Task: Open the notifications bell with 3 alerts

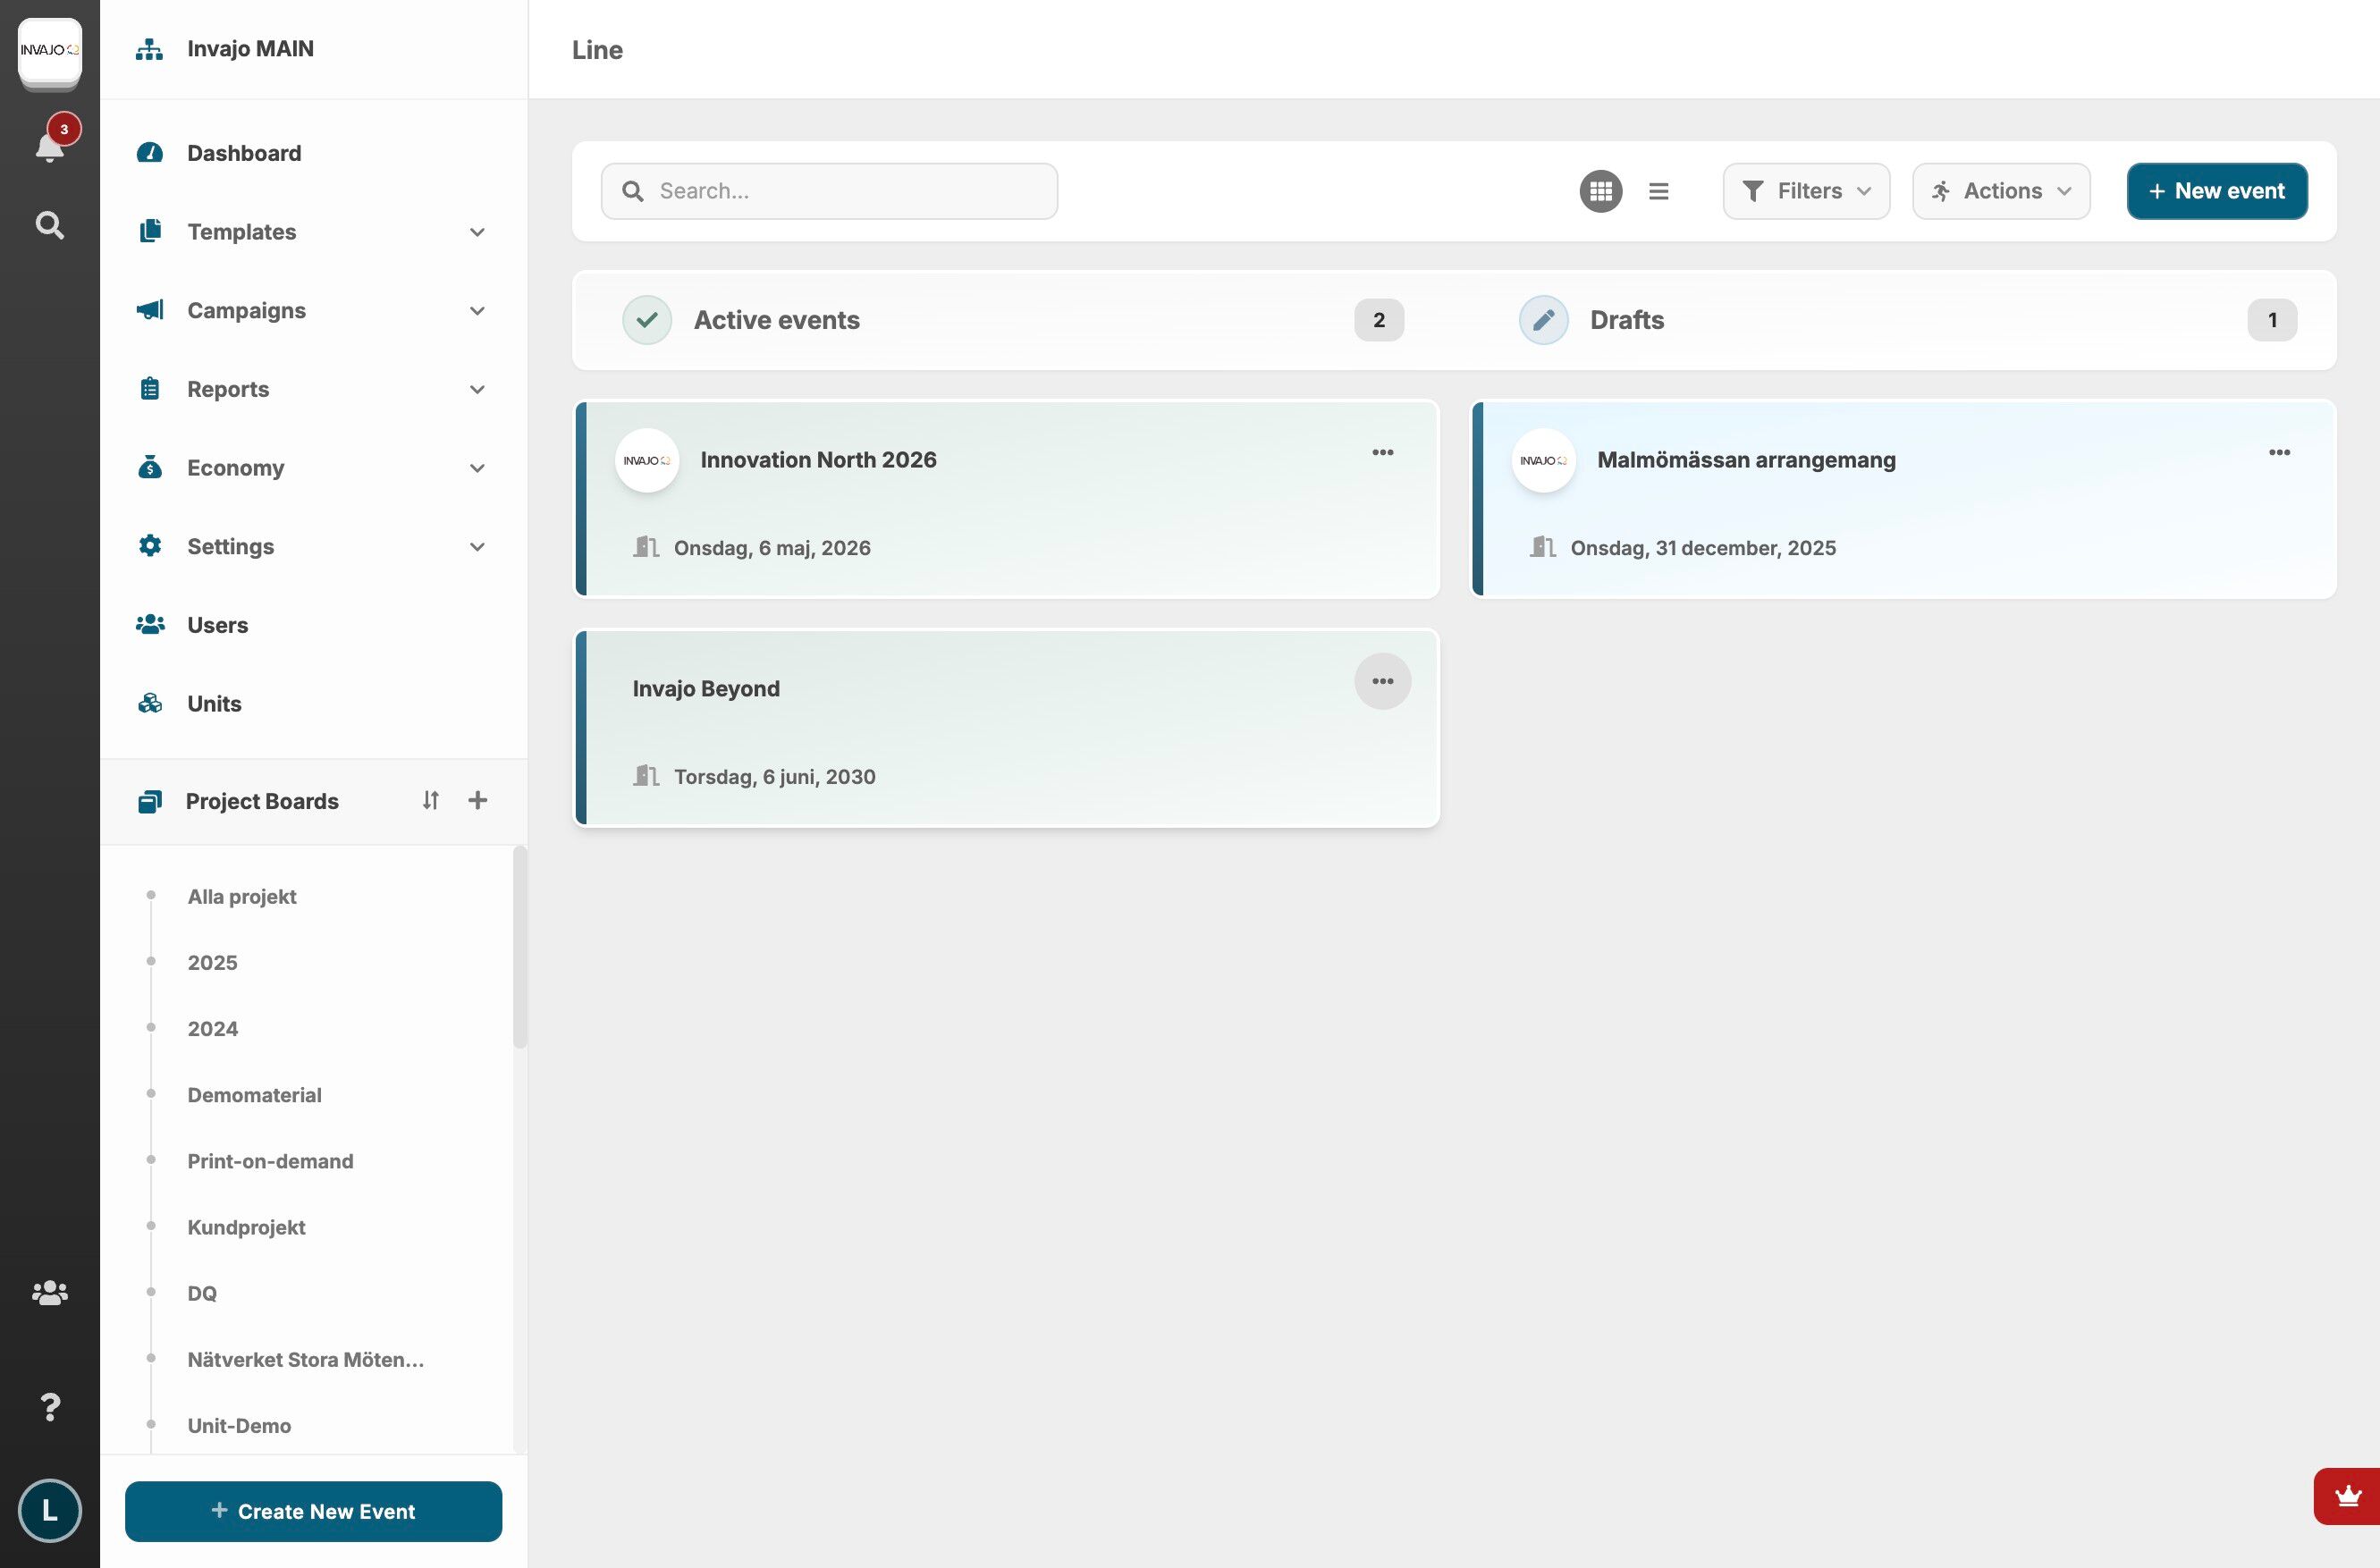Action: tap(50, 145)
